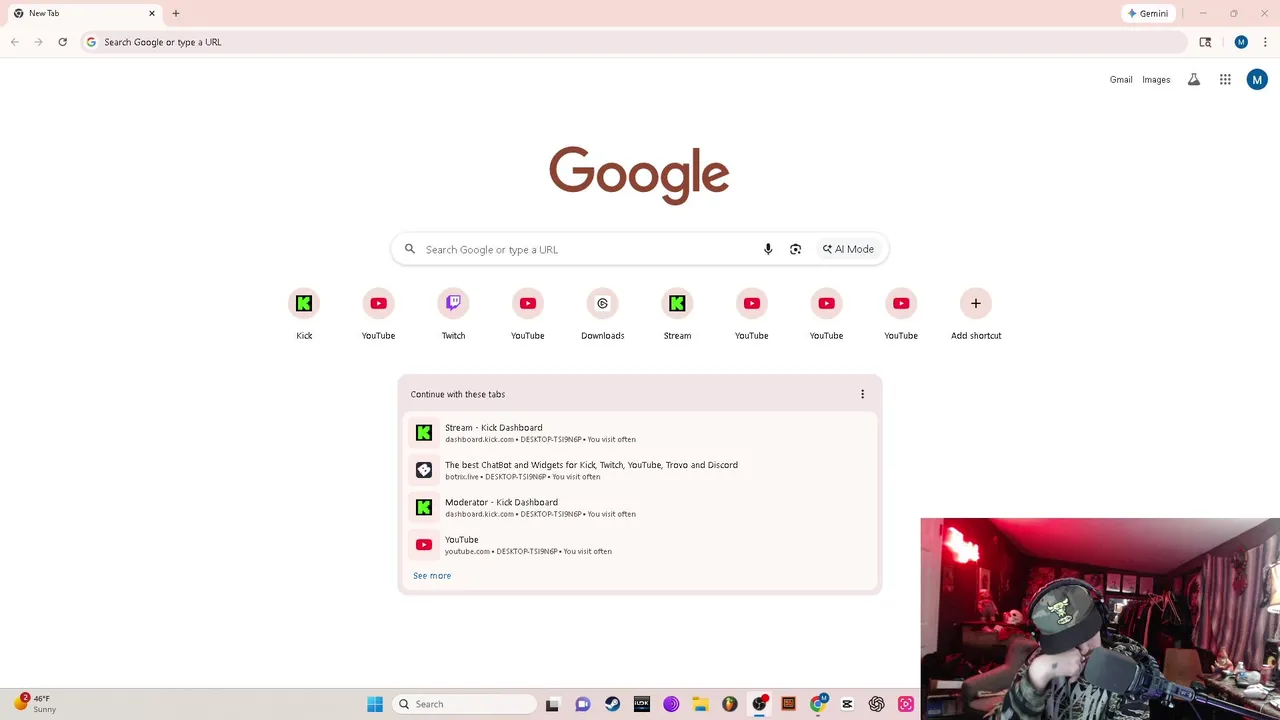Click the Chrome icon on the taskbar
Image resolution: width=1280 pixels, height=720 pixels.
818,704
